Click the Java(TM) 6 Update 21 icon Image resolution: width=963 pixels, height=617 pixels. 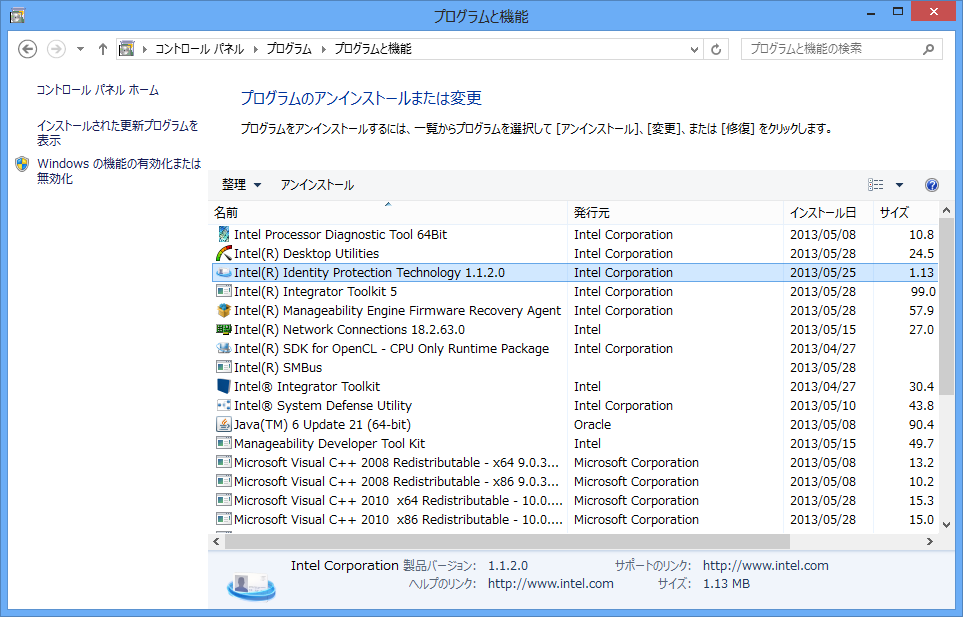point(224,425)
